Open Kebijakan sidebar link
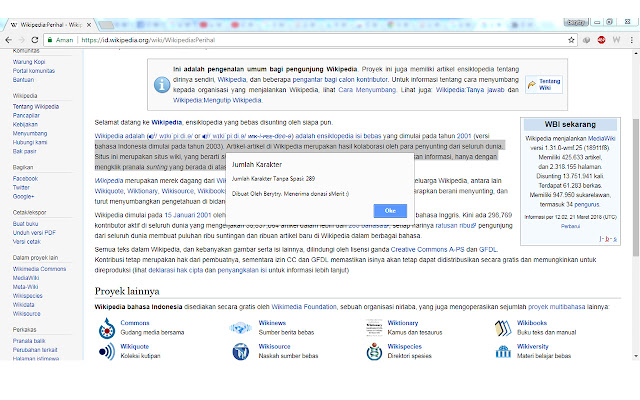The image size is (640, 400). 25,124
